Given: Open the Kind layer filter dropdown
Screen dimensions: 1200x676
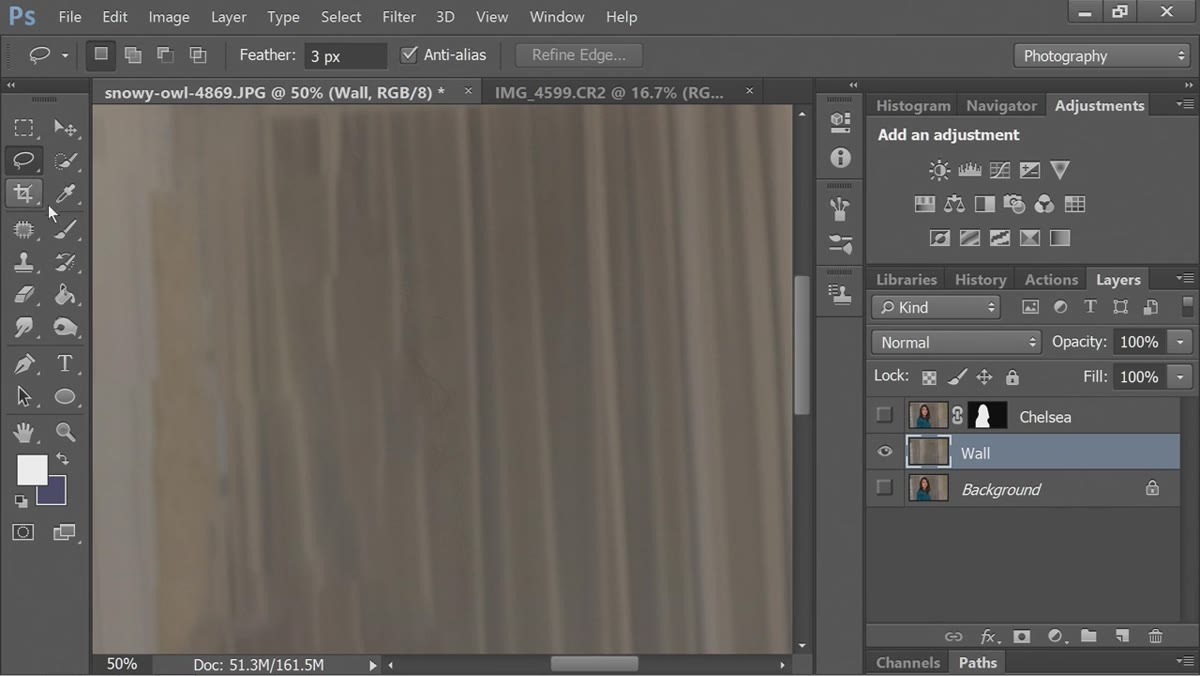Looking at the screenshot, I should click(936, 307).
